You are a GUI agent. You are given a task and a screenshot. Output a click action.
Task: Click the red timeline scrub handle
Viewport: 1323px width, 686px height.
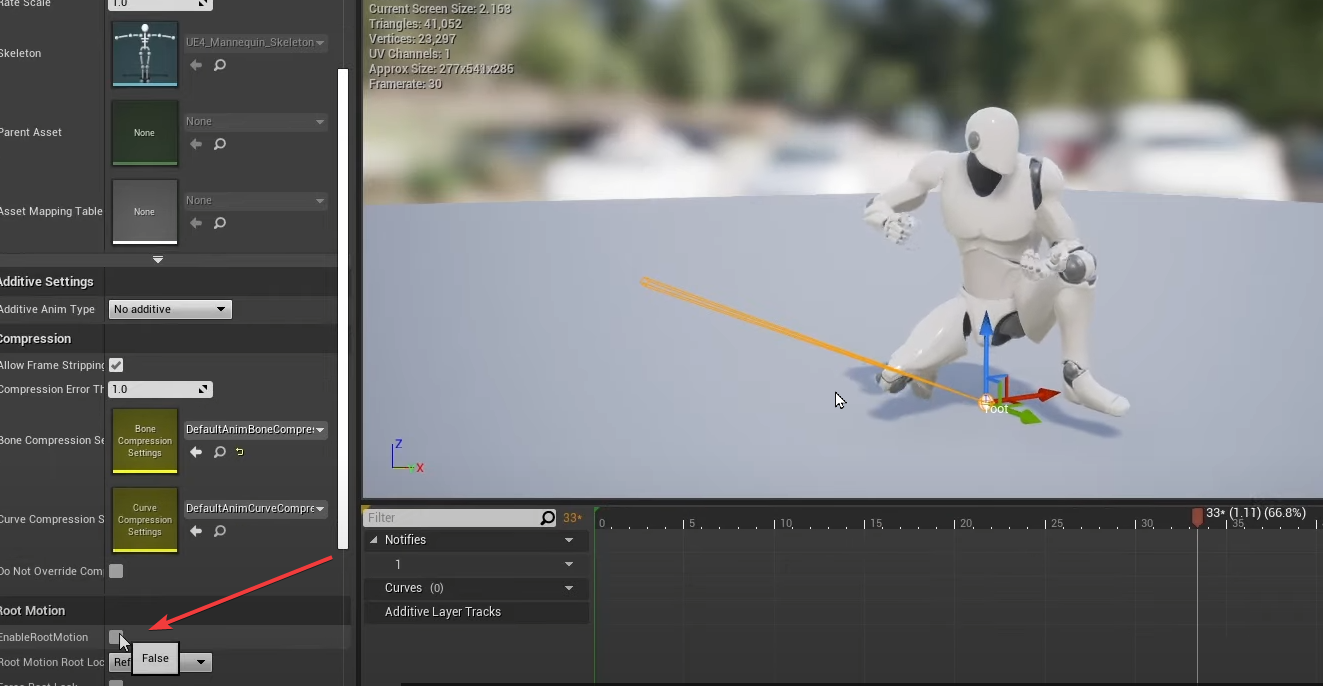point(1197,516)
